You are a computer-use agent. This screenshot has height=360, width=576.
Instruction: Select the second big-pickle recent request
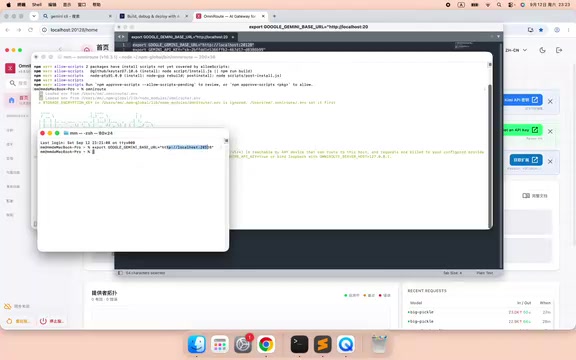tap(479, 321)
